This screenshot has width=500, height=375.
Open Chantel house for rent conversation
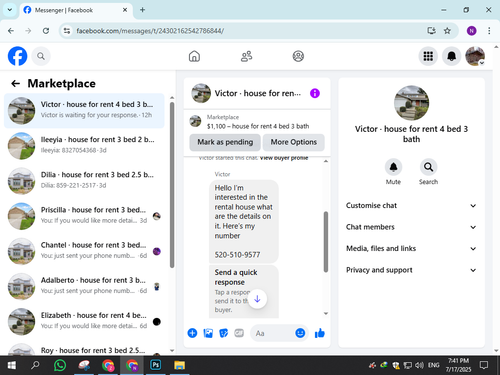coord(84,251)
